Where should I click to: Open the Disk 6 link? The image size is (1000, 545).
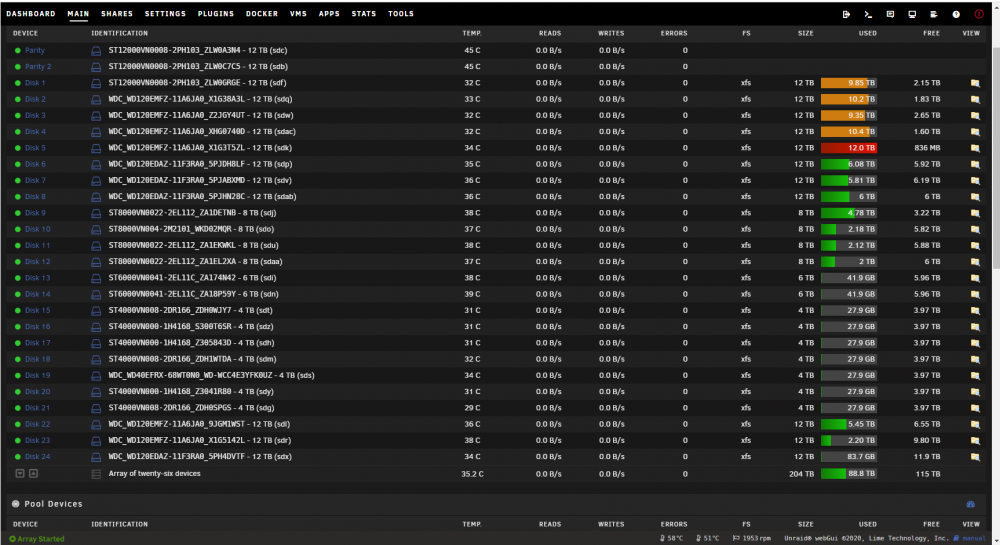35,164
